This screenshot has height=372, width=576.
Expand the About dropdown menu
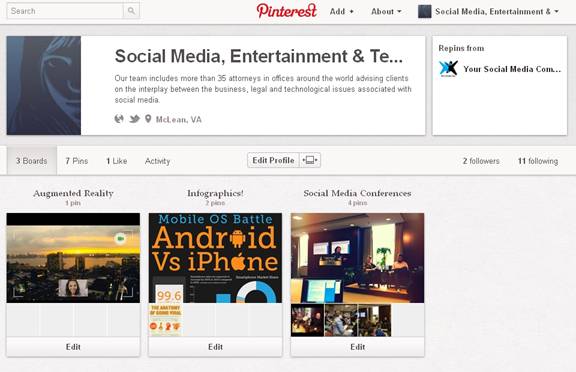click(x=386, y=11)
